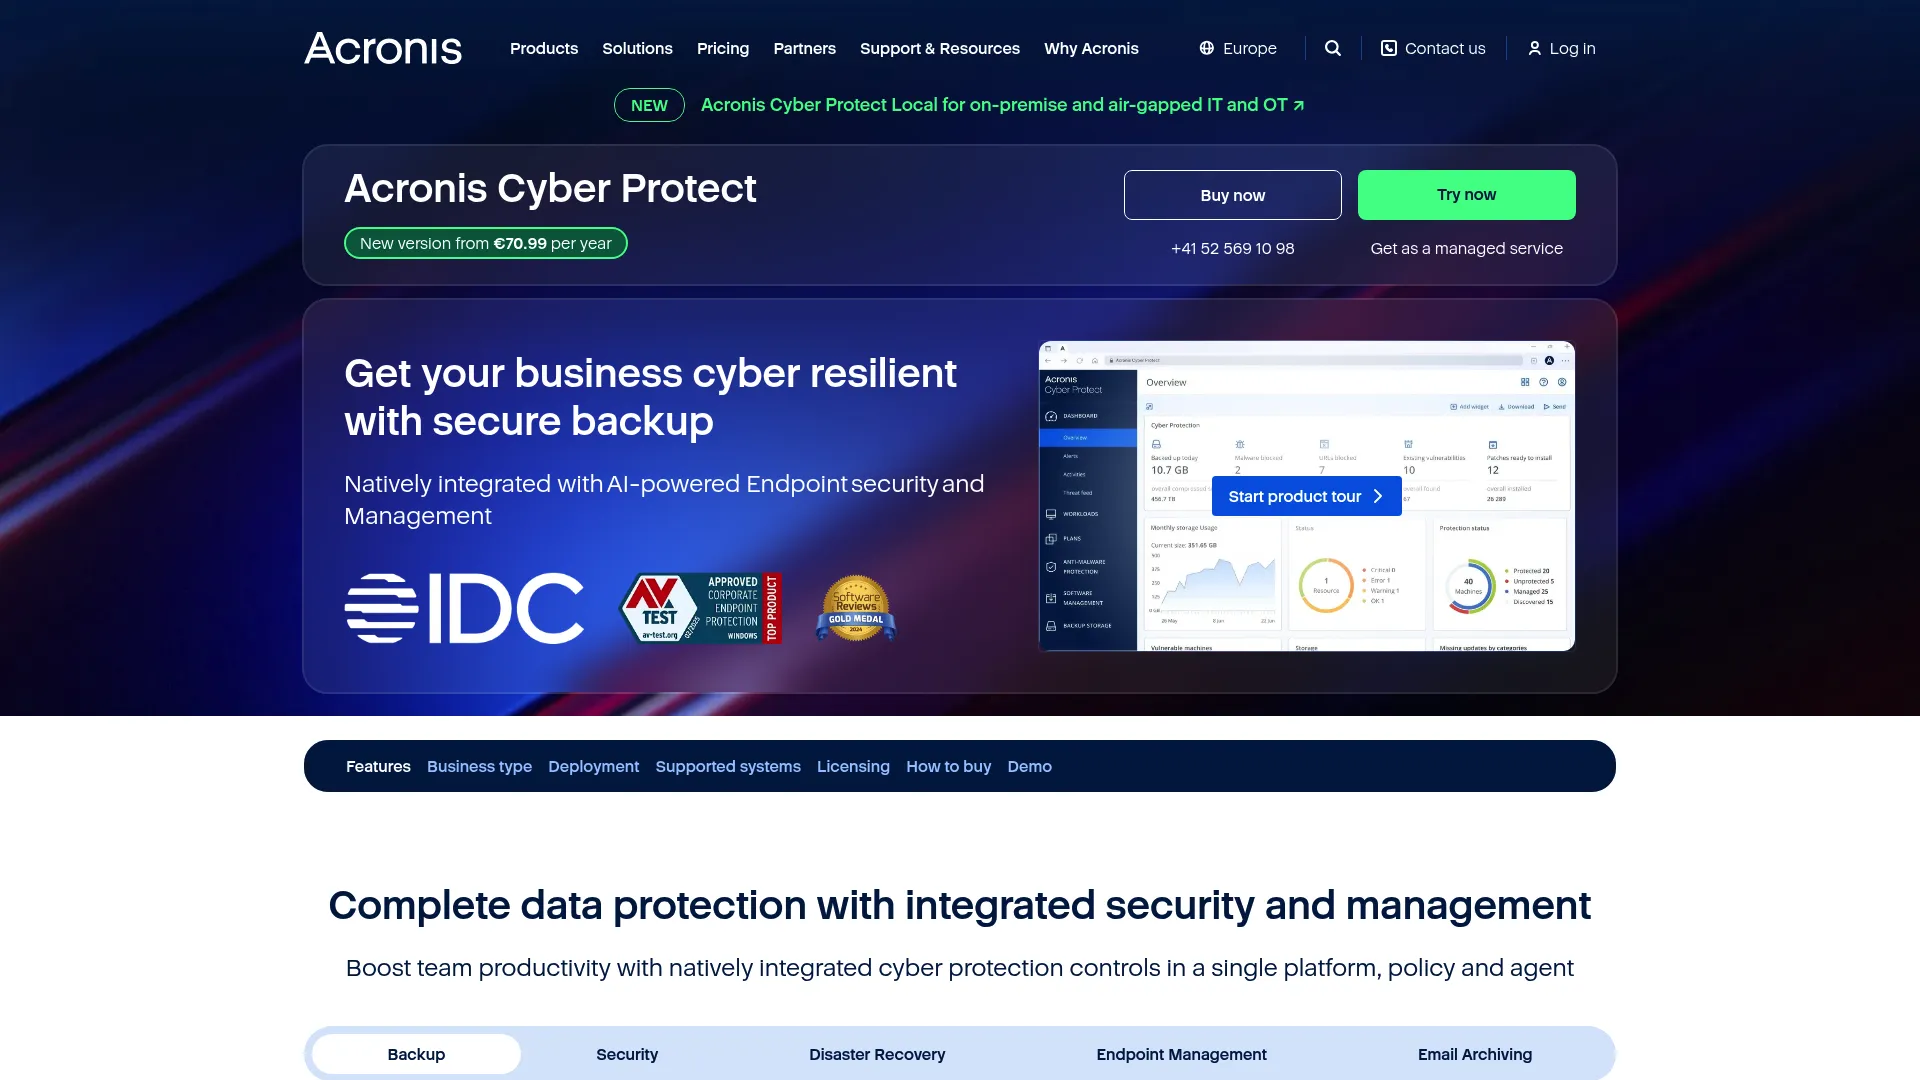Click Log in
The image size is (1920, 1080).
(1561, 48)
